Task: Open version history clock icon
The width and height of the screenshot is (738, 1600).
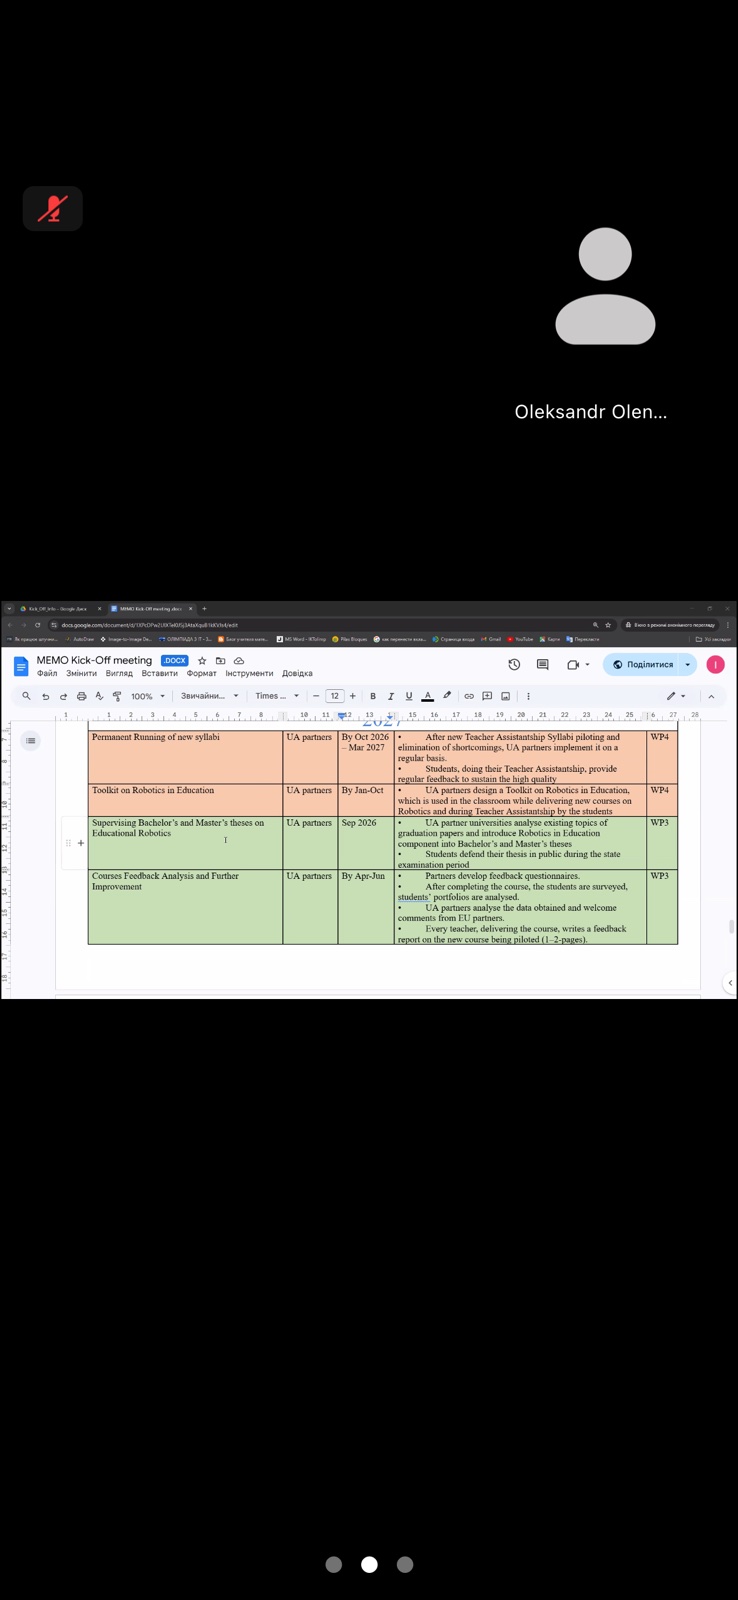Action: pos(514,665)
